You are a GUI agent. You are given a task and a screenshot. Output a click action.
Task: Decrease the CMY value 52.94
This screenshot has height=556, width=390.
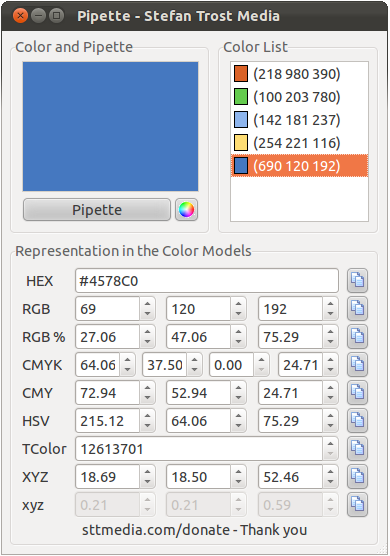click(x=239, y=398)
